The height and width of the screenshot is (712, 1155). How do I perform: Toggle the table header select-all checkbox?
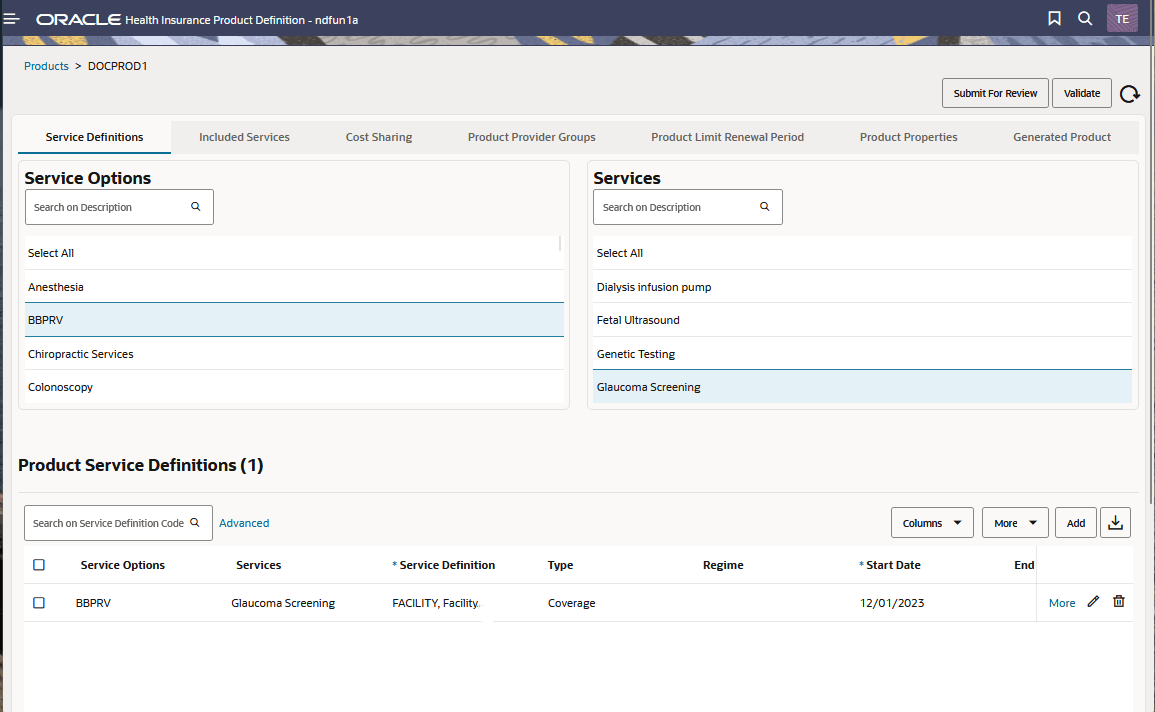(x=39, y=565)
